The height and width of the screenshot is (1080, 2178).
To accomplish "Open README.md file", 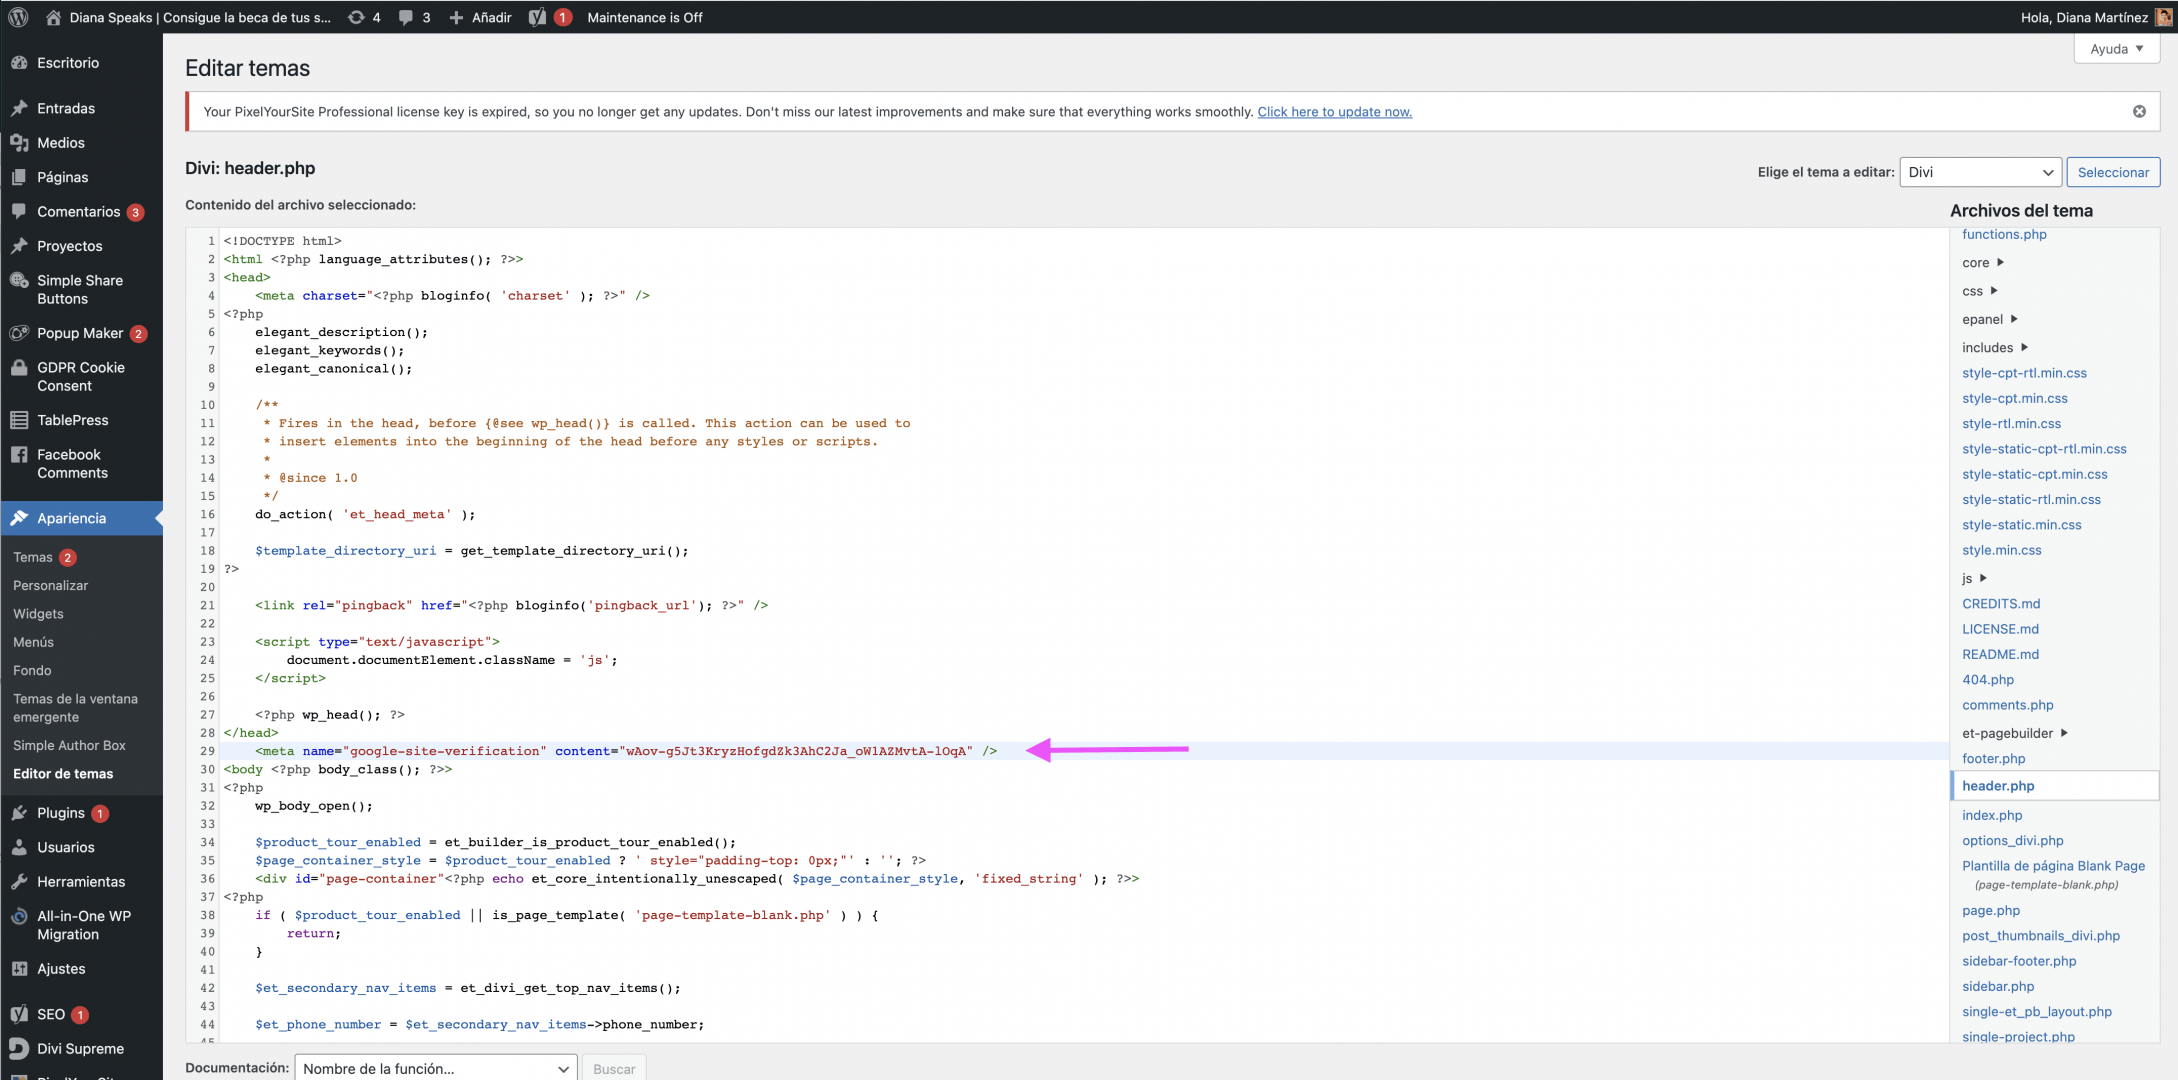I will 2000,654.
